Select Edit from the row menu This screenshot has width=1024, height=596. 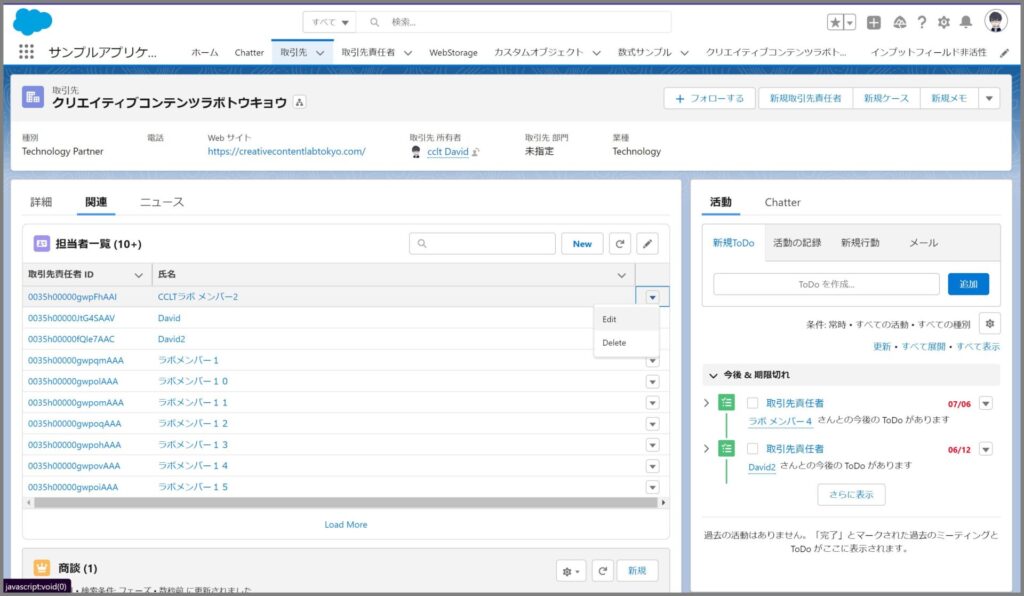[x=610, y=319]
